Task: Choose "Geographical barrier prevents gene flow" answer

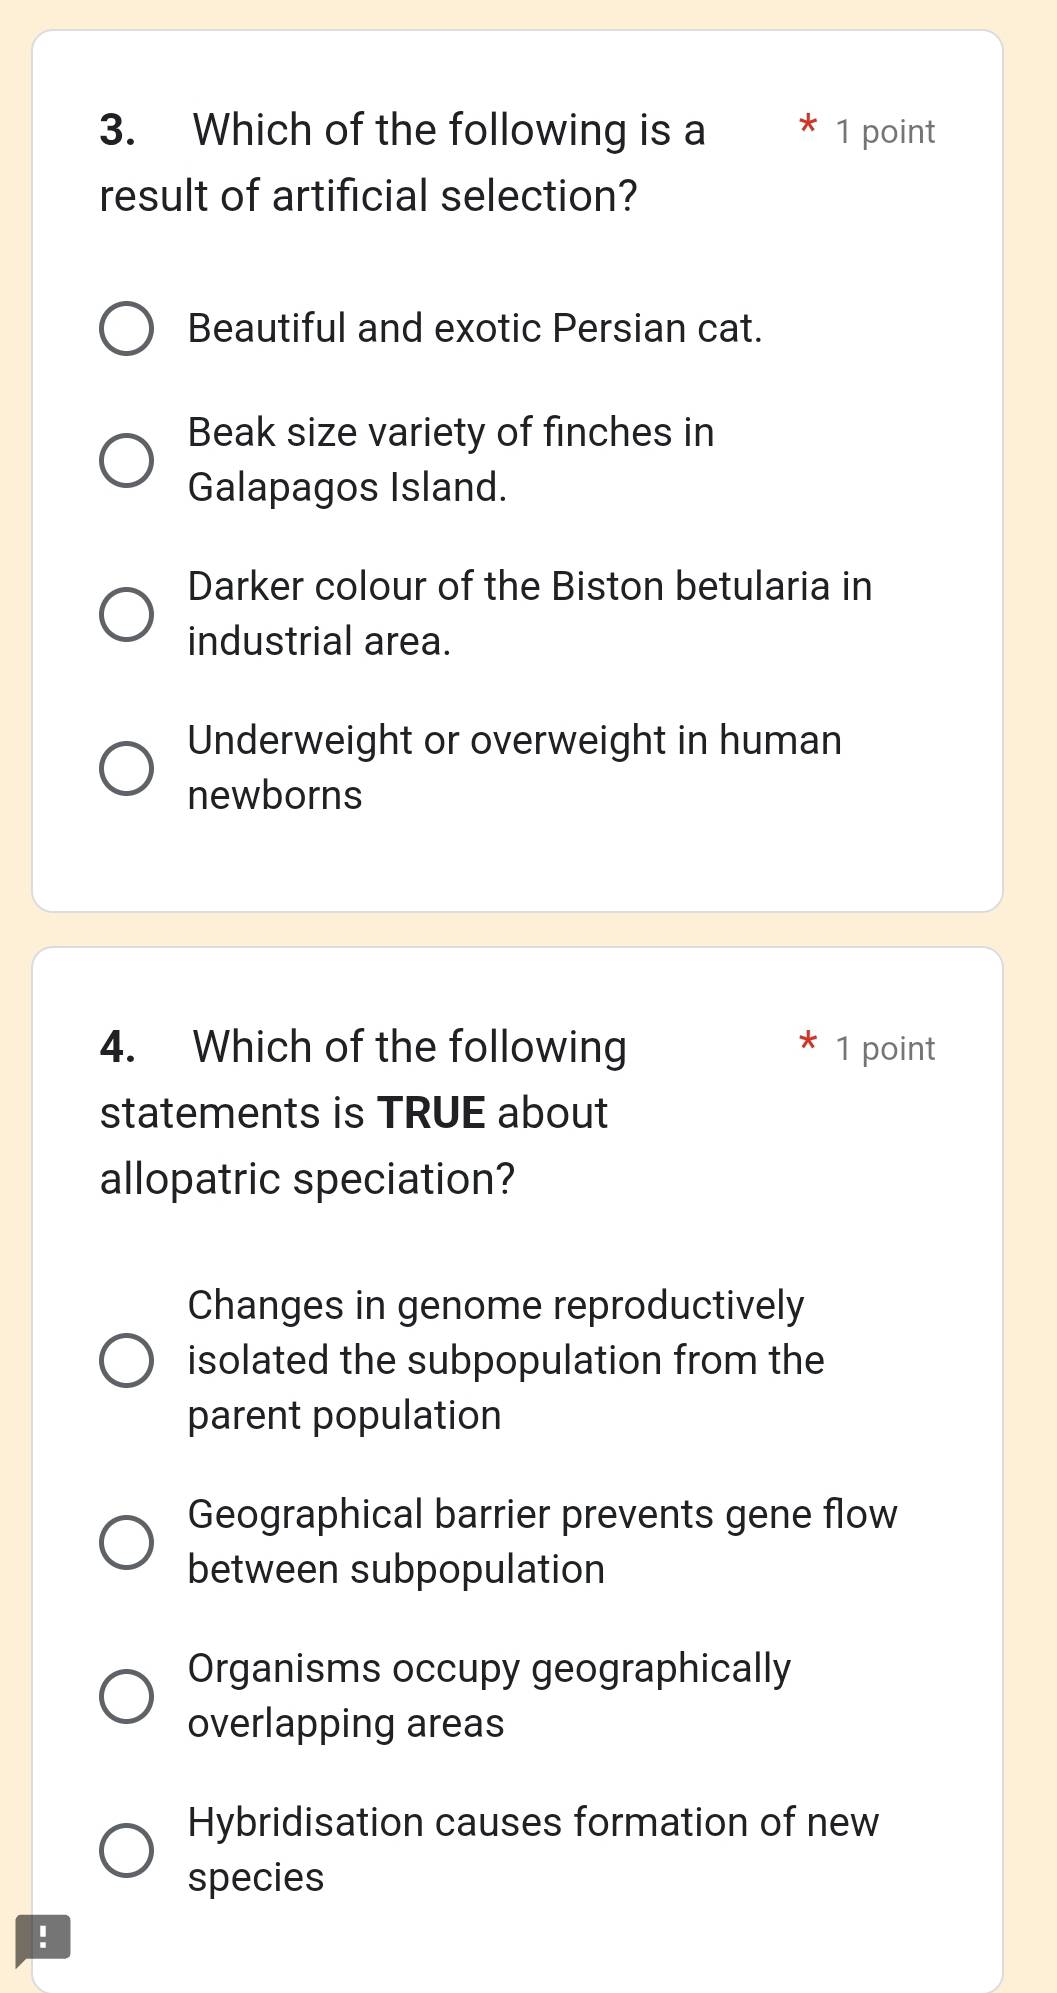Action: click(x=127, y=1541)
